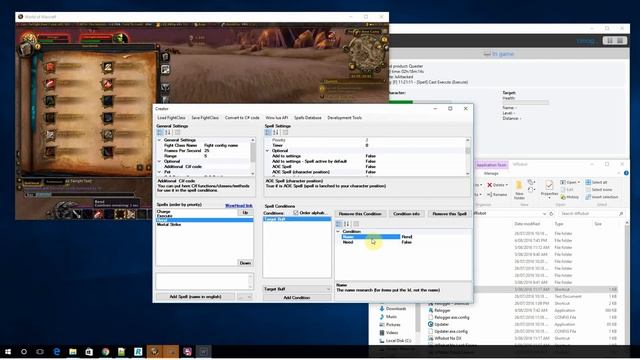This screenshot has height=360, width=640.
Task: Click Add Condition button
Action: [x=297, y=298]
